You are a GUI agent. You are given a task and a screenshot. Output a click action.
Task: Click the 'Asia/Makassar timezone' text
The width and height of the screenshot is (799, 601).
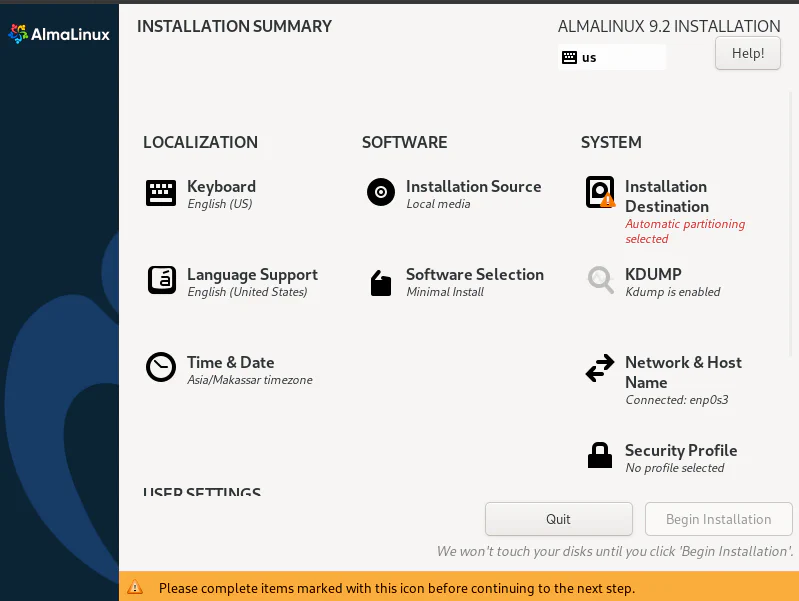point(250,380)
